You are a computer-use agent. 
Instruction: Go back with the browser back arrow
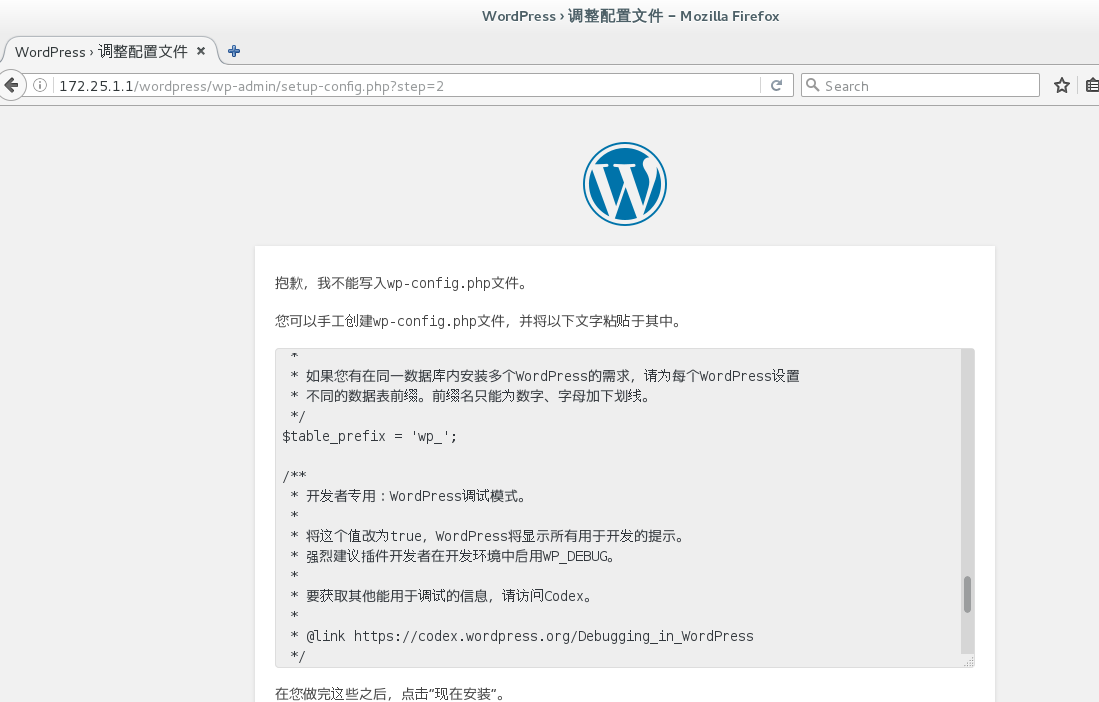(11, 85)
